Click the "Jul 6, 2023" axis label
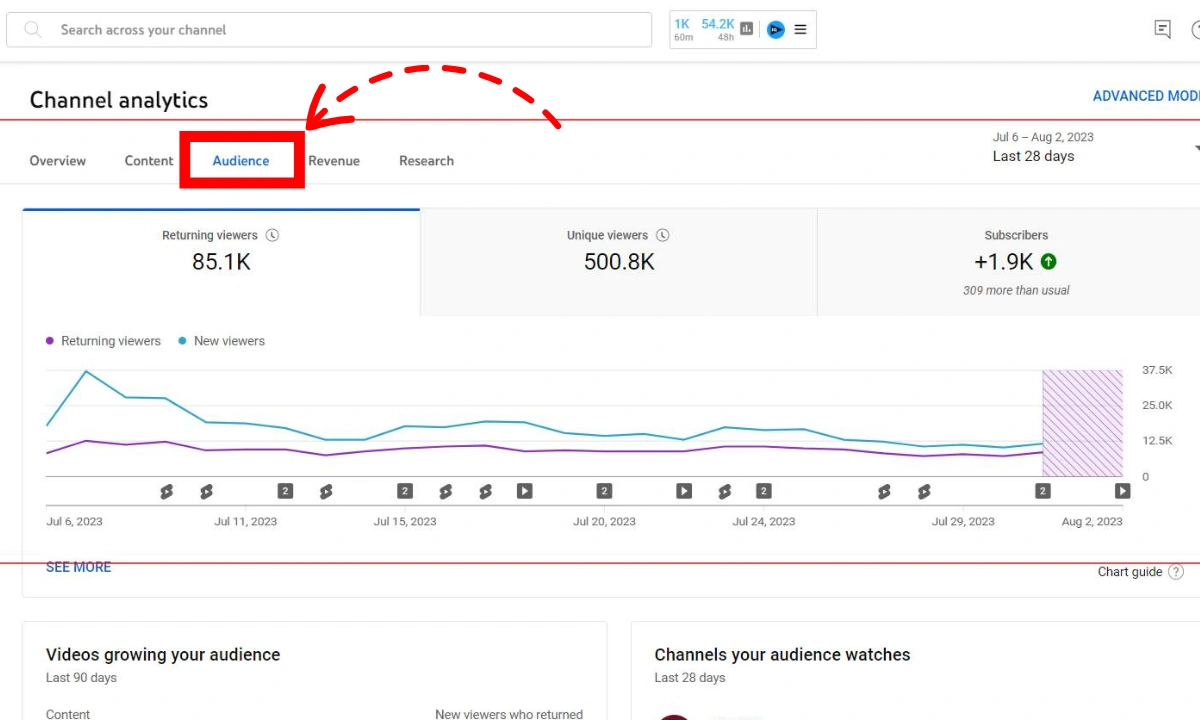 74,522
